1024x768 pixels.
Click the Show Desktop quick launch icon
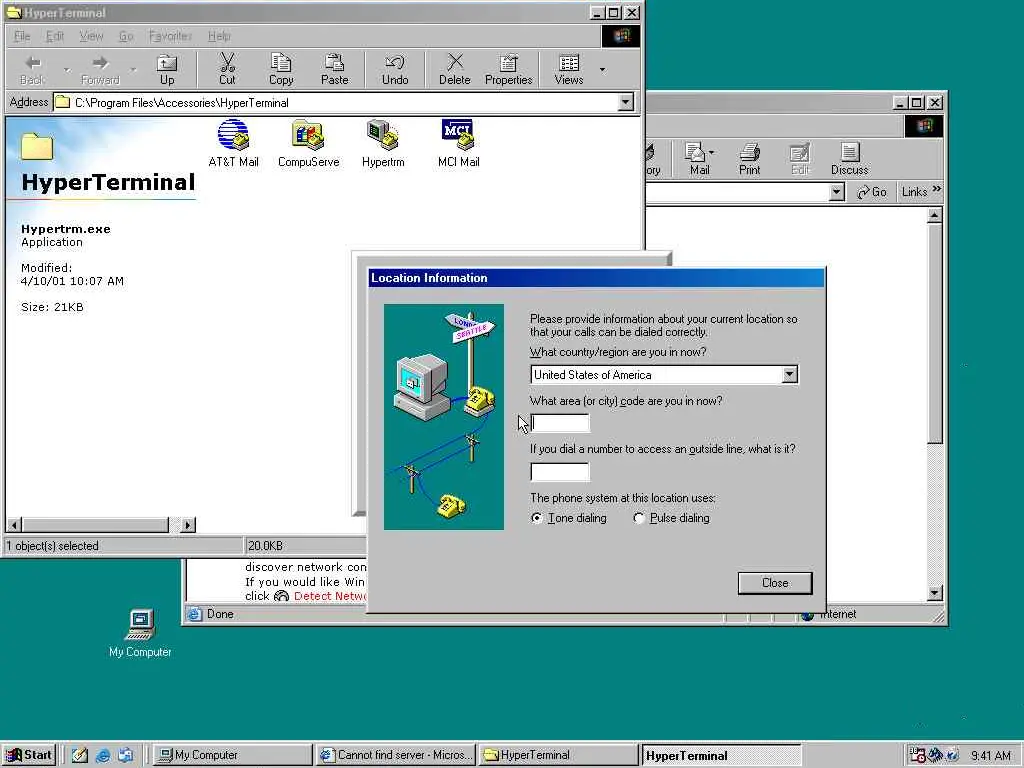80,756
